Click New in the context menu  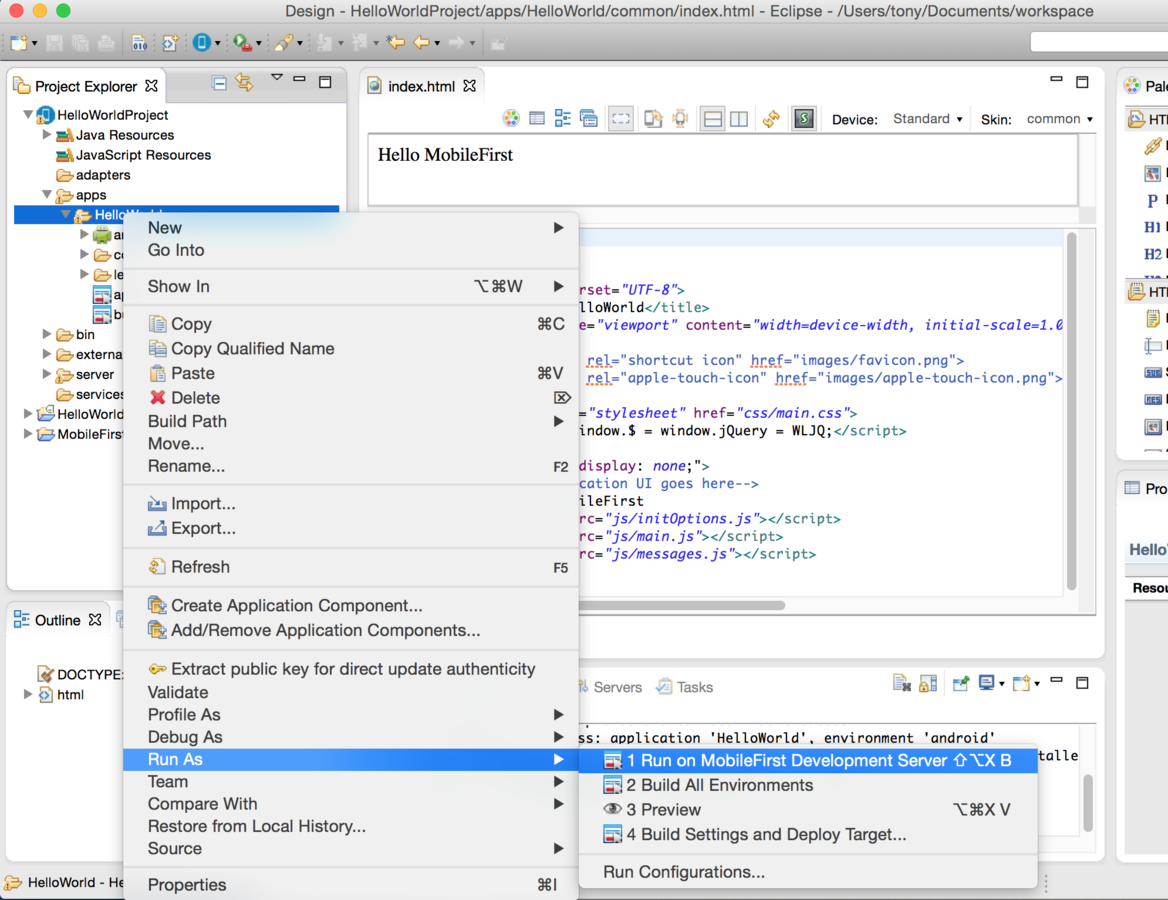coord(351,227)
